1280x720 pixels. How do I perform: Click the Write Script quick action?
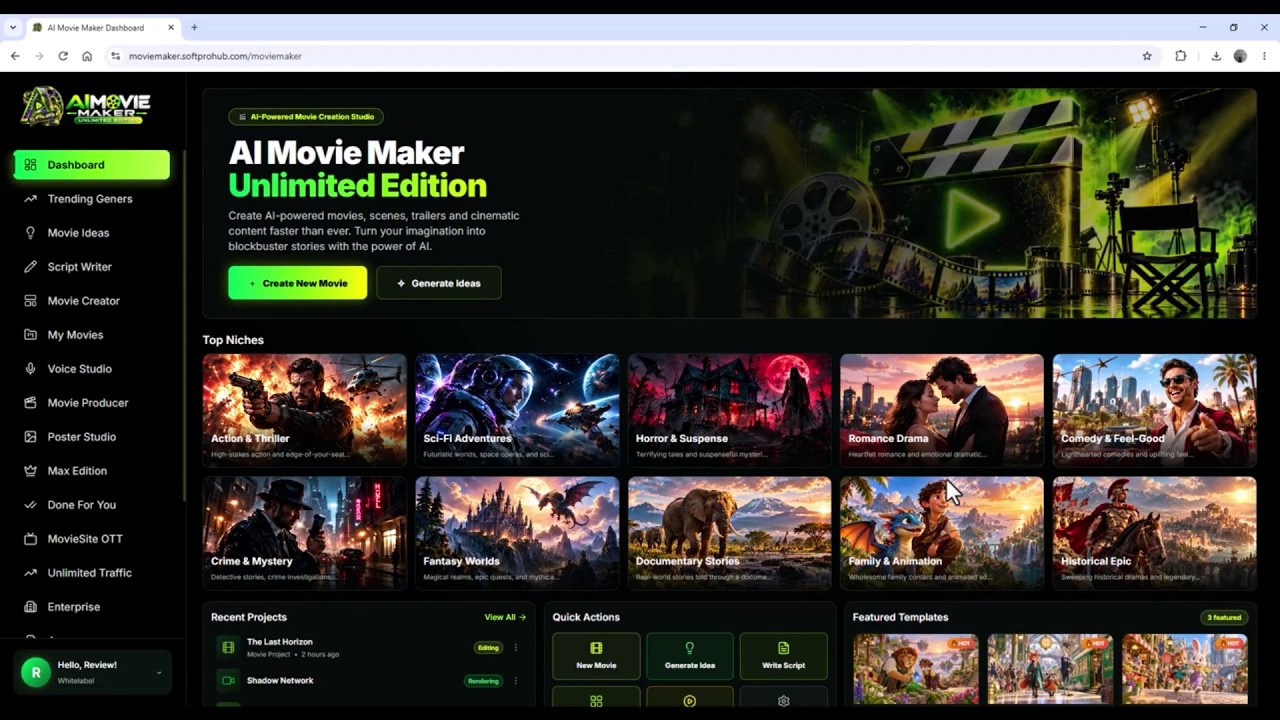click(783, 656)
